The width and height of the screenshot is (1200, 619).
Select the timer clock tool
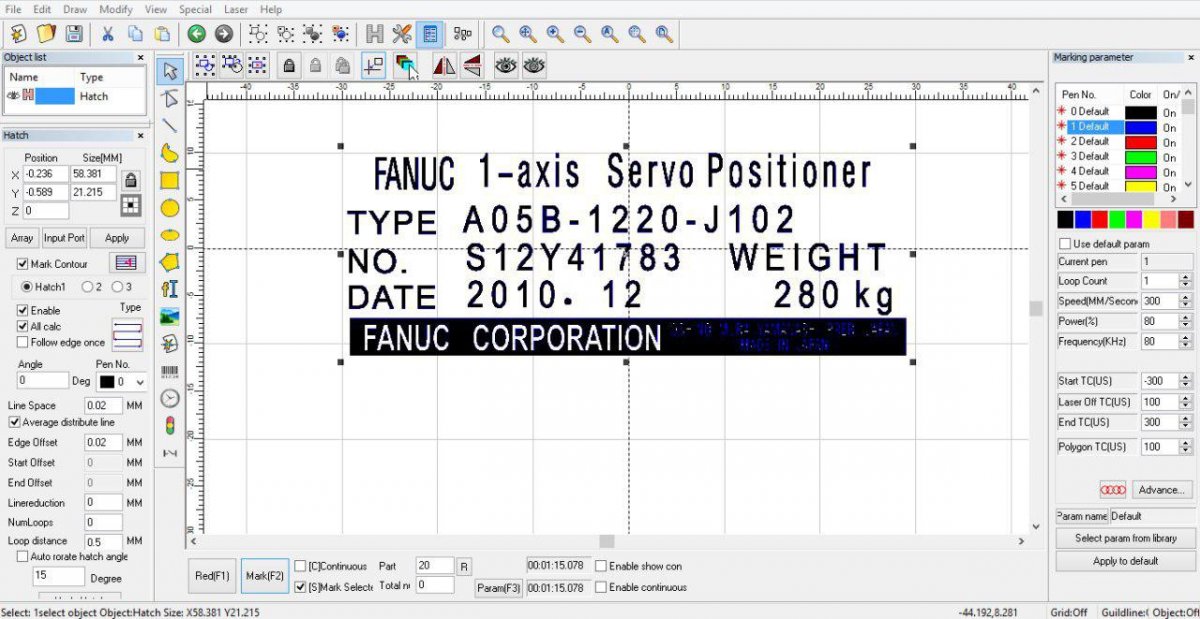click(x=170, y=398)
